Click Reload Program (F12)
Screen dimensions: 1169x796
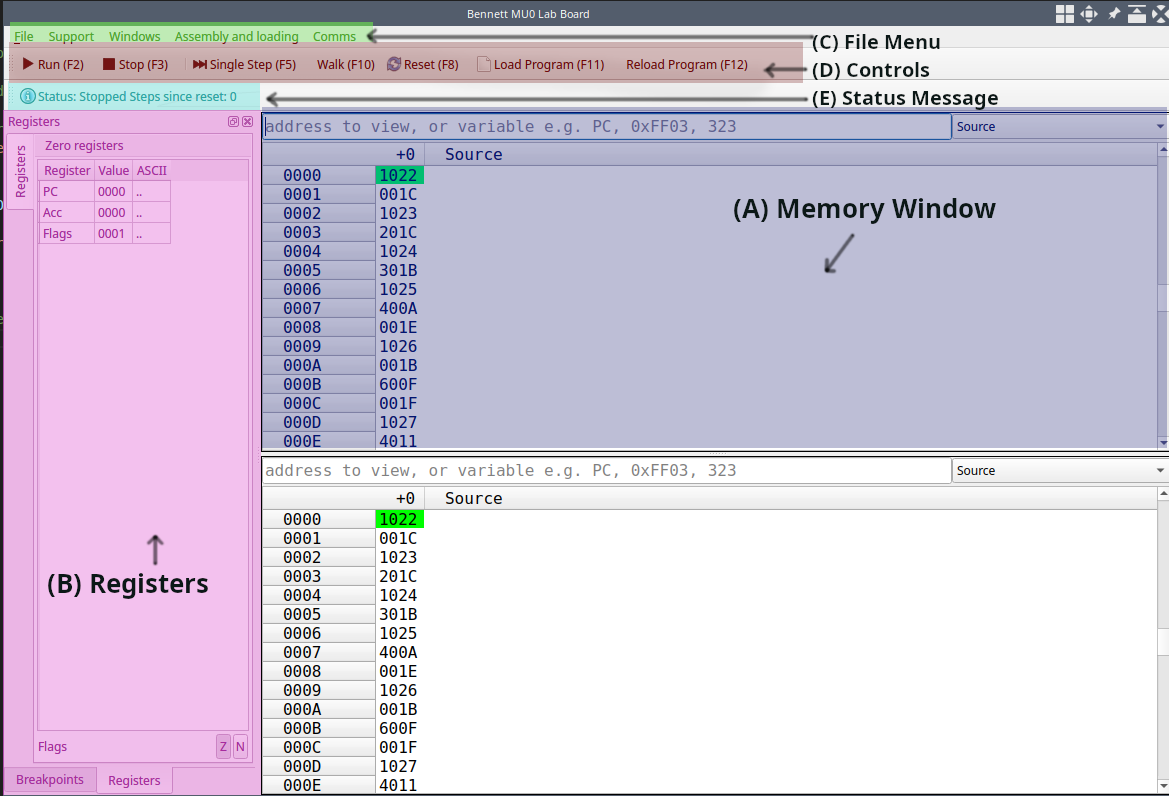[686, 65]
